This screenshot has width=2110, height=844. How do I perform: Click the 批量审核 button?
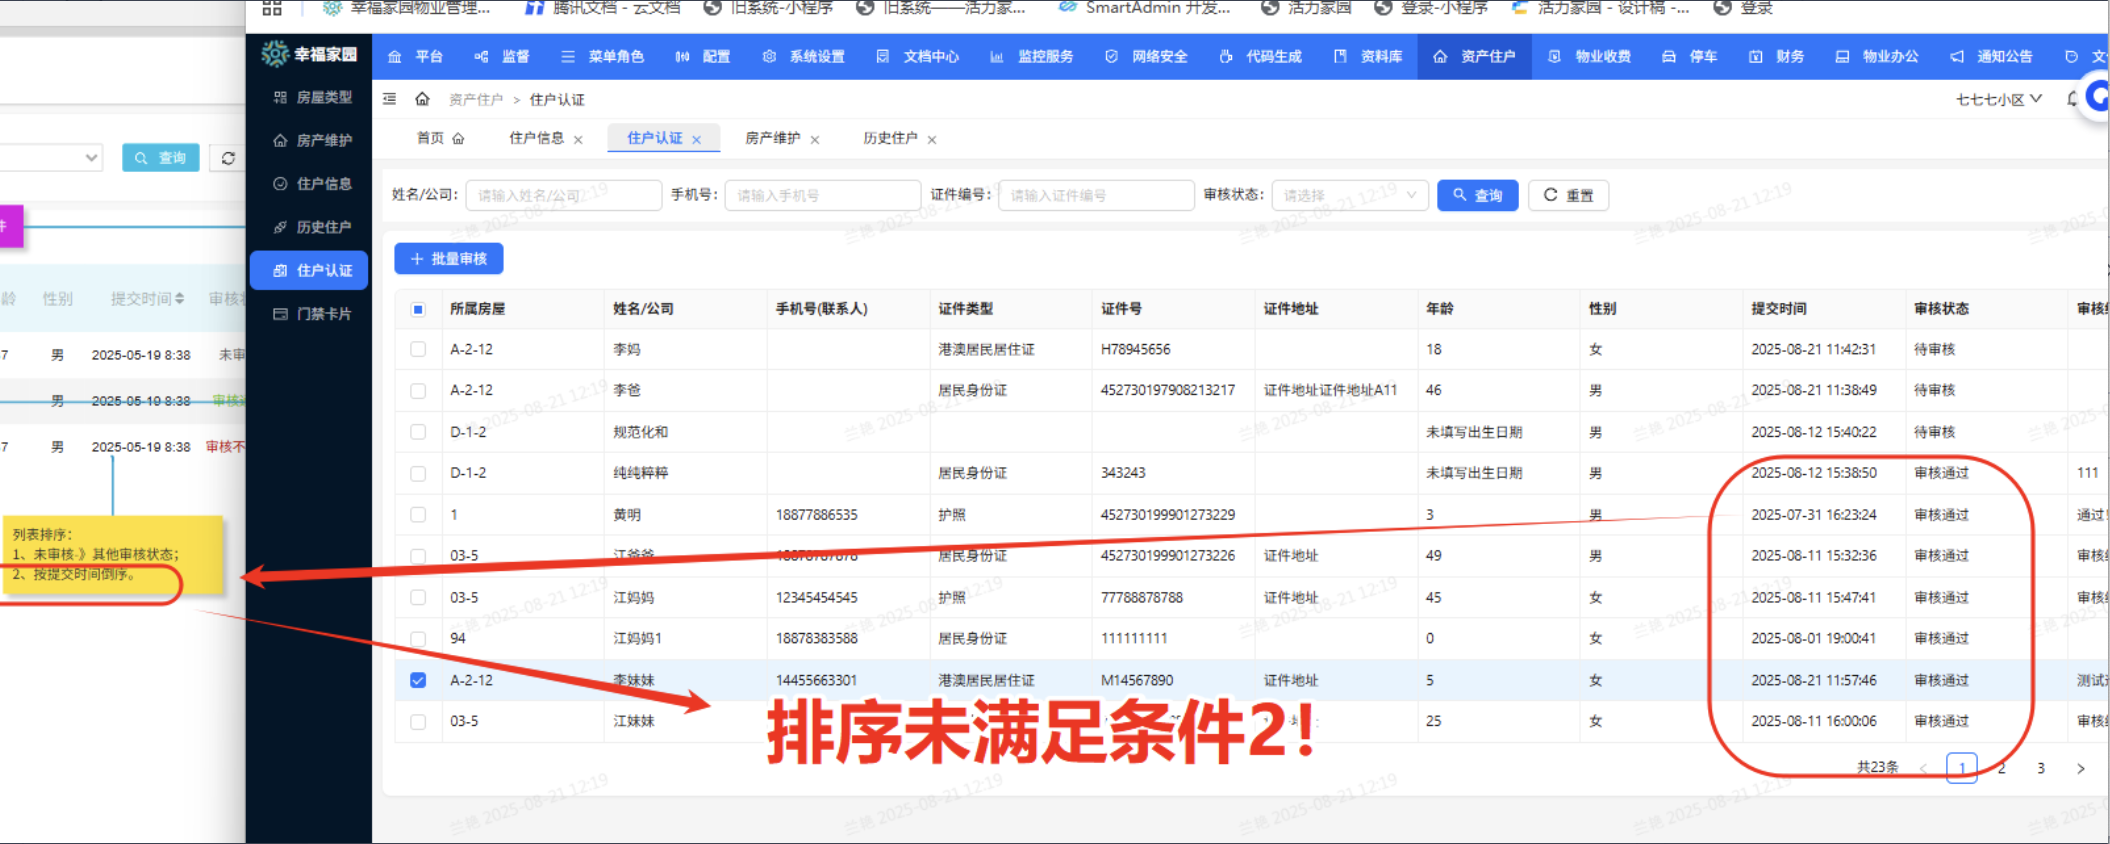click(x=449, y=259)
